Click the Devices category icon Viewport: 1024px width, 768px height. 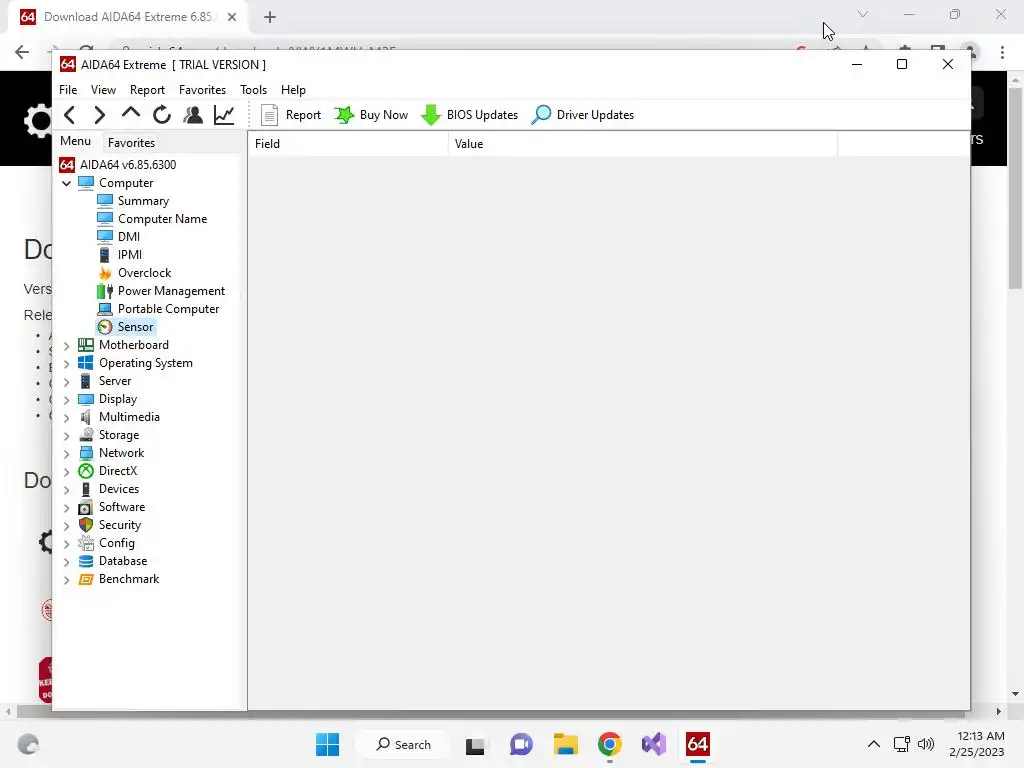click(x=86, y=489)
